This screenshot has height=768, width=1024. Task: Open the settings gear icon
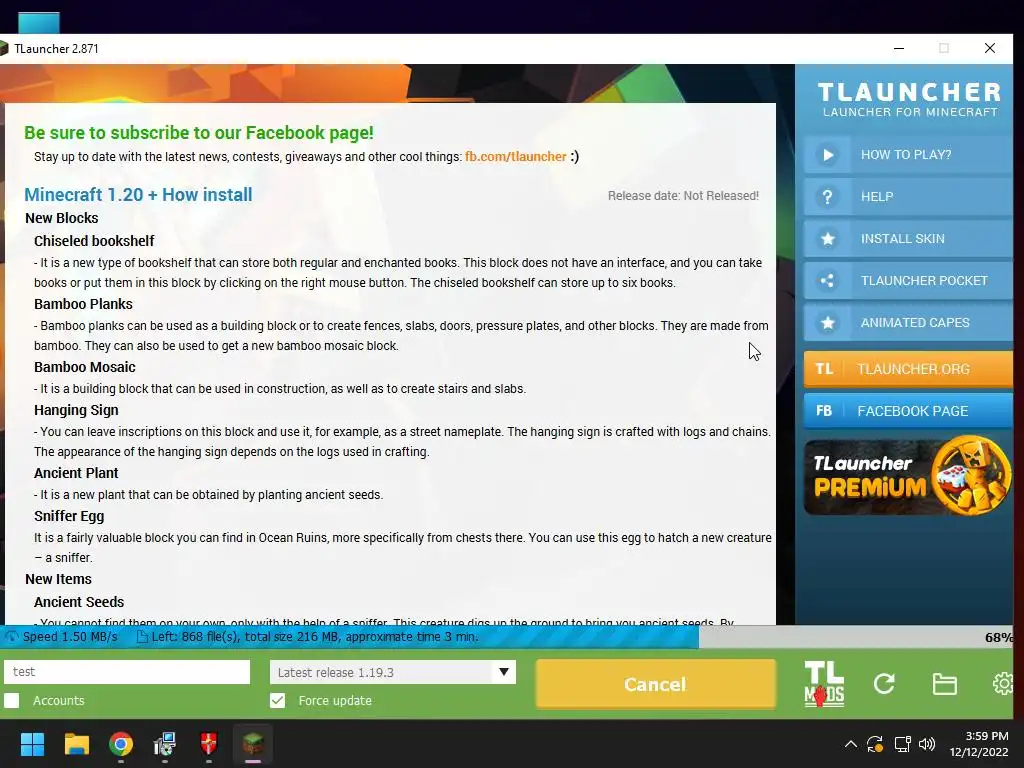point(1003,684)
